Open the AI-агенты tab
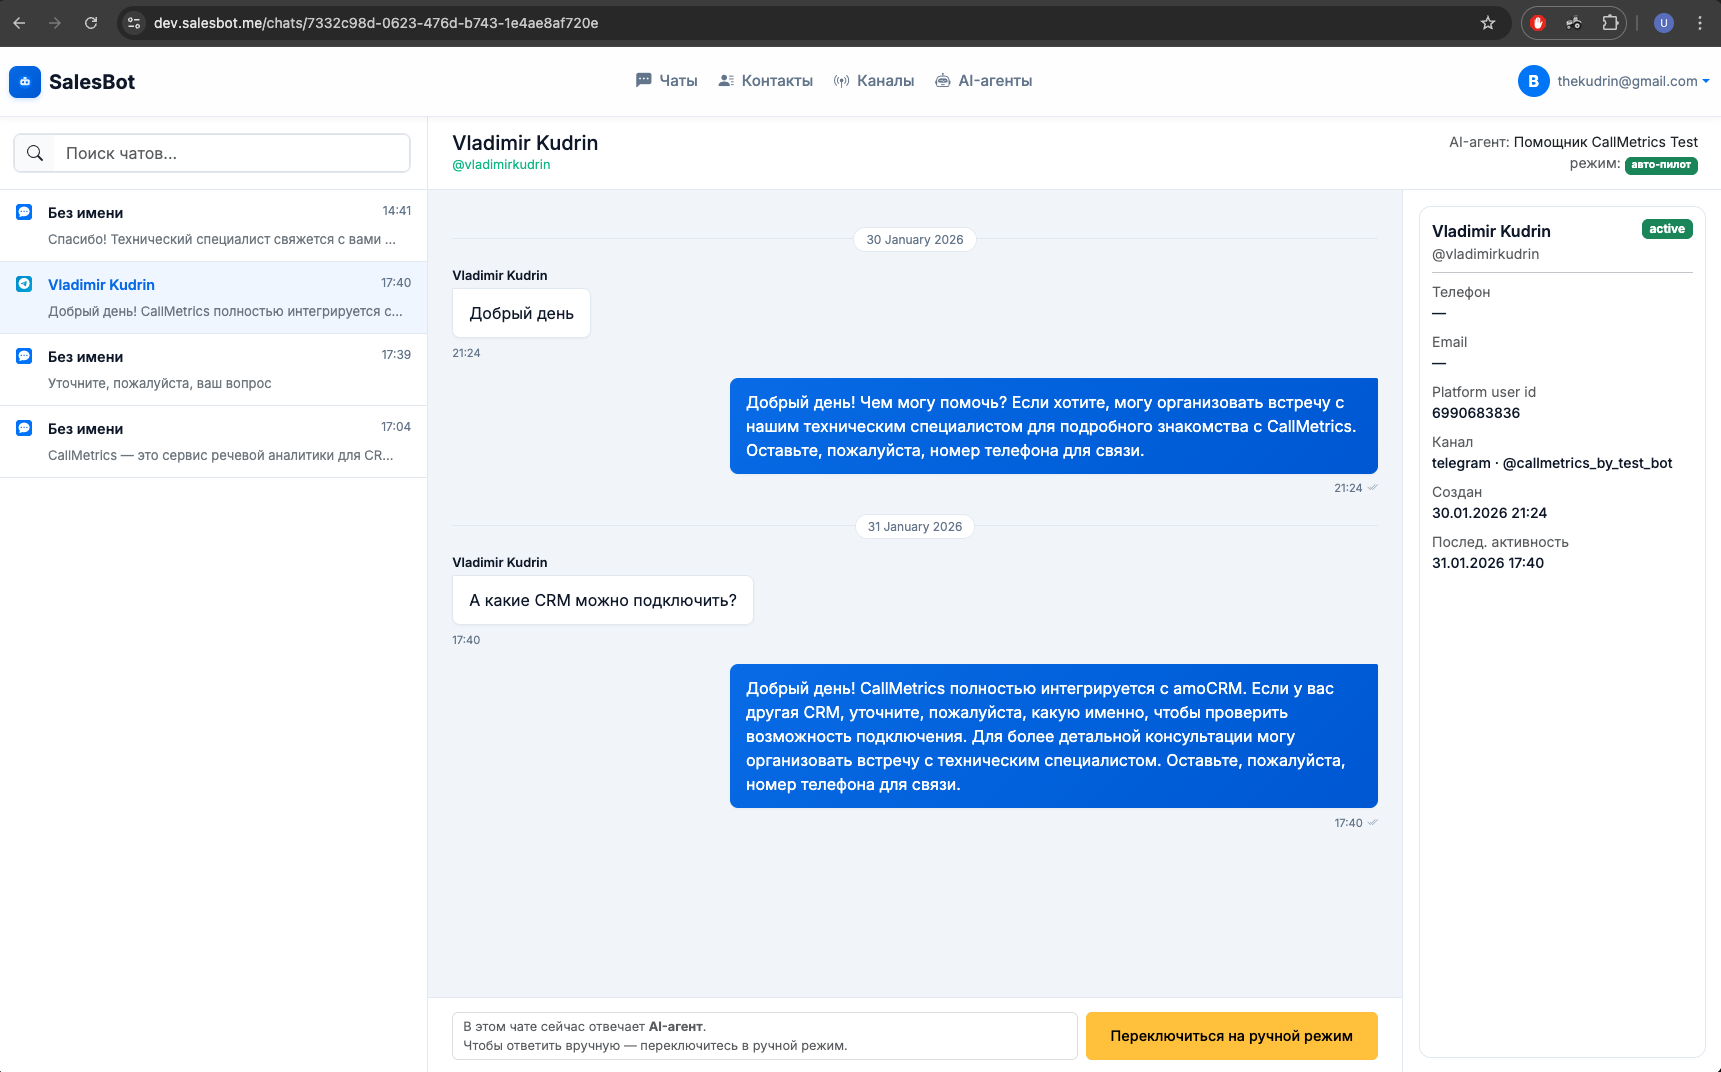1721x1072 pixels. pyautogui.click(x=983, y=81)
